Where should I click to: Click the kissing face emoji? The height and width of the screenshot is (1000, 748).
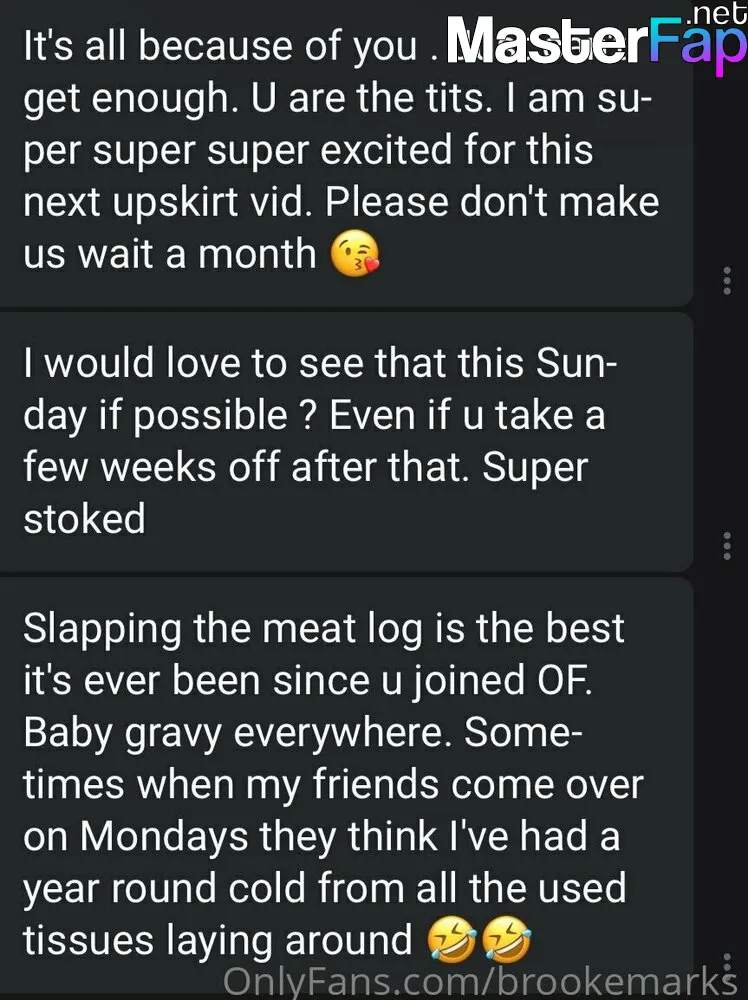tap(355, 254)
